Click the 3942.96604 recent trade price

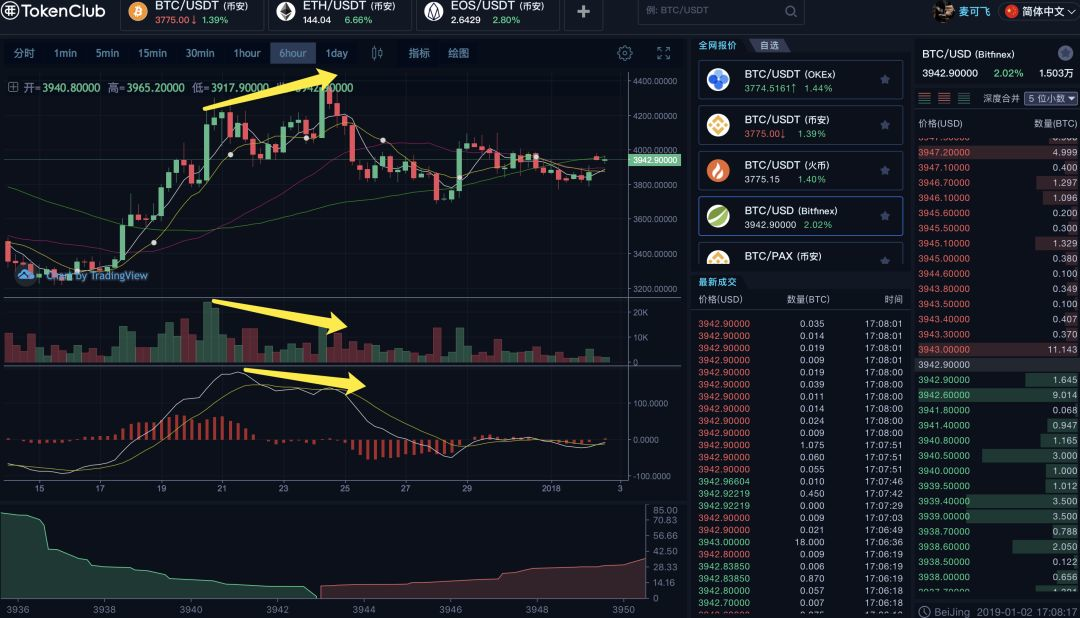(x=724, y=482)
